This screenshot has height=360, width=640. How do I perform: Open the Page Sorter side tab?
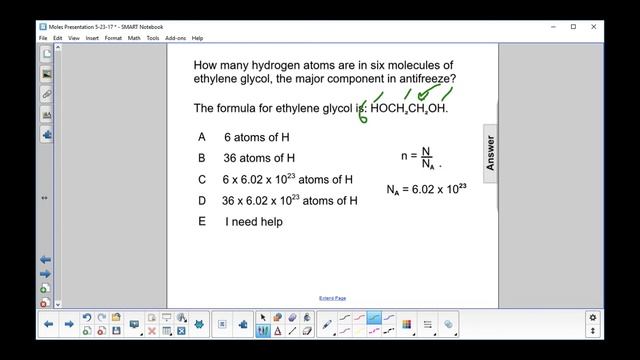47,54
